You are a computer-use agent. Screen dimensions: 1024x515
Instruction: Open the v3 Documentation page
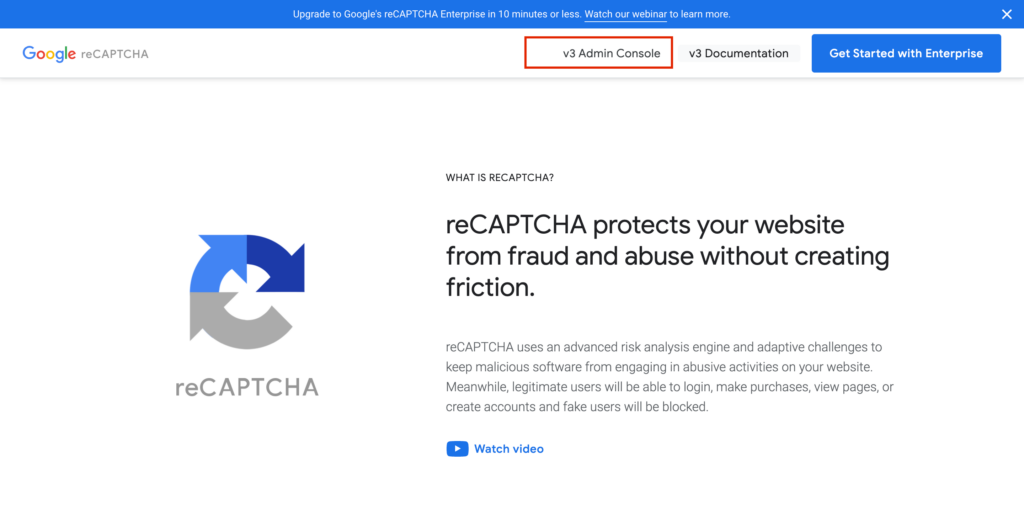[x=739, y=54]
